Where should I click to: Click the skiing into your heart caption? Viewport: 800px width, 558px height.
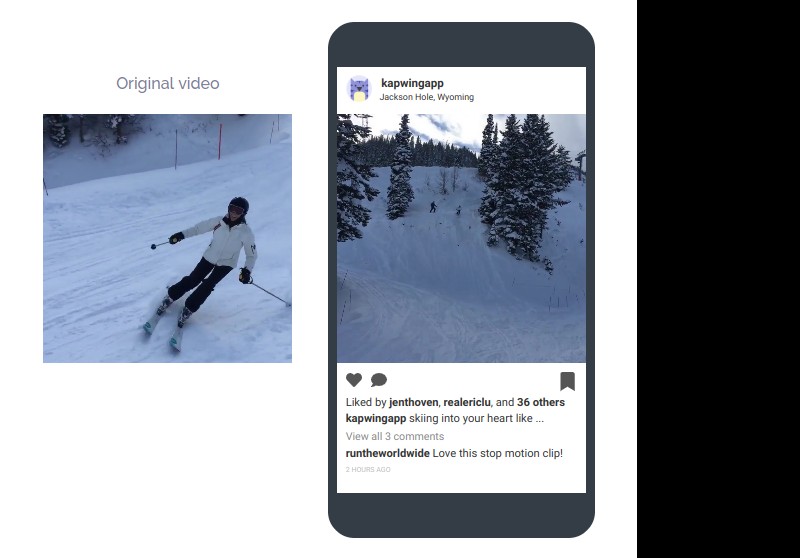tap(471, 419)
